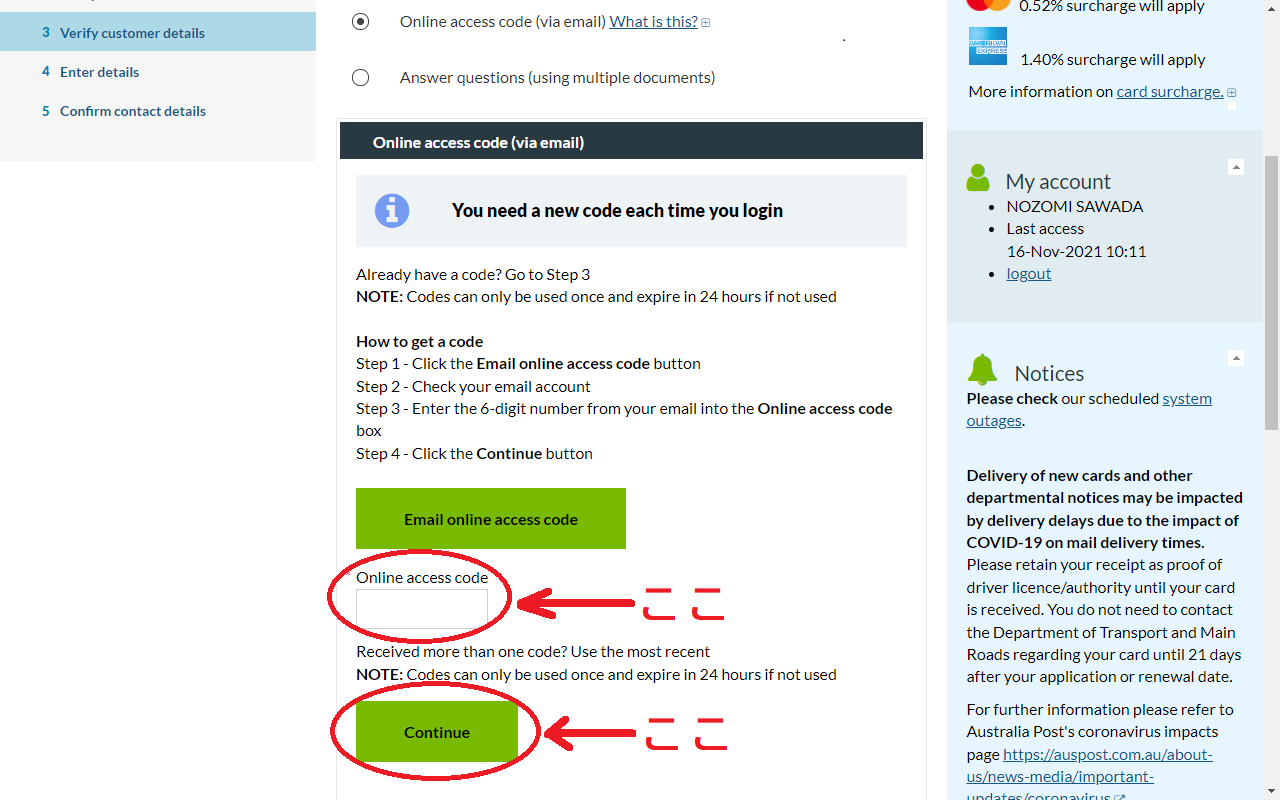
Task: Collapse the Notices panel
Action: click(1236, 358)
